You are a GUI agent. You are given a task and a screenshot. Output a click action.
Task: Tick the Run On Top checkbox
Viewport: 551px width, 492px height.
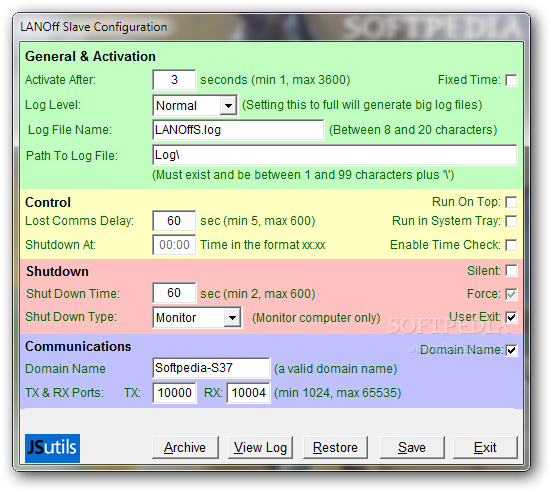point(511,202)
